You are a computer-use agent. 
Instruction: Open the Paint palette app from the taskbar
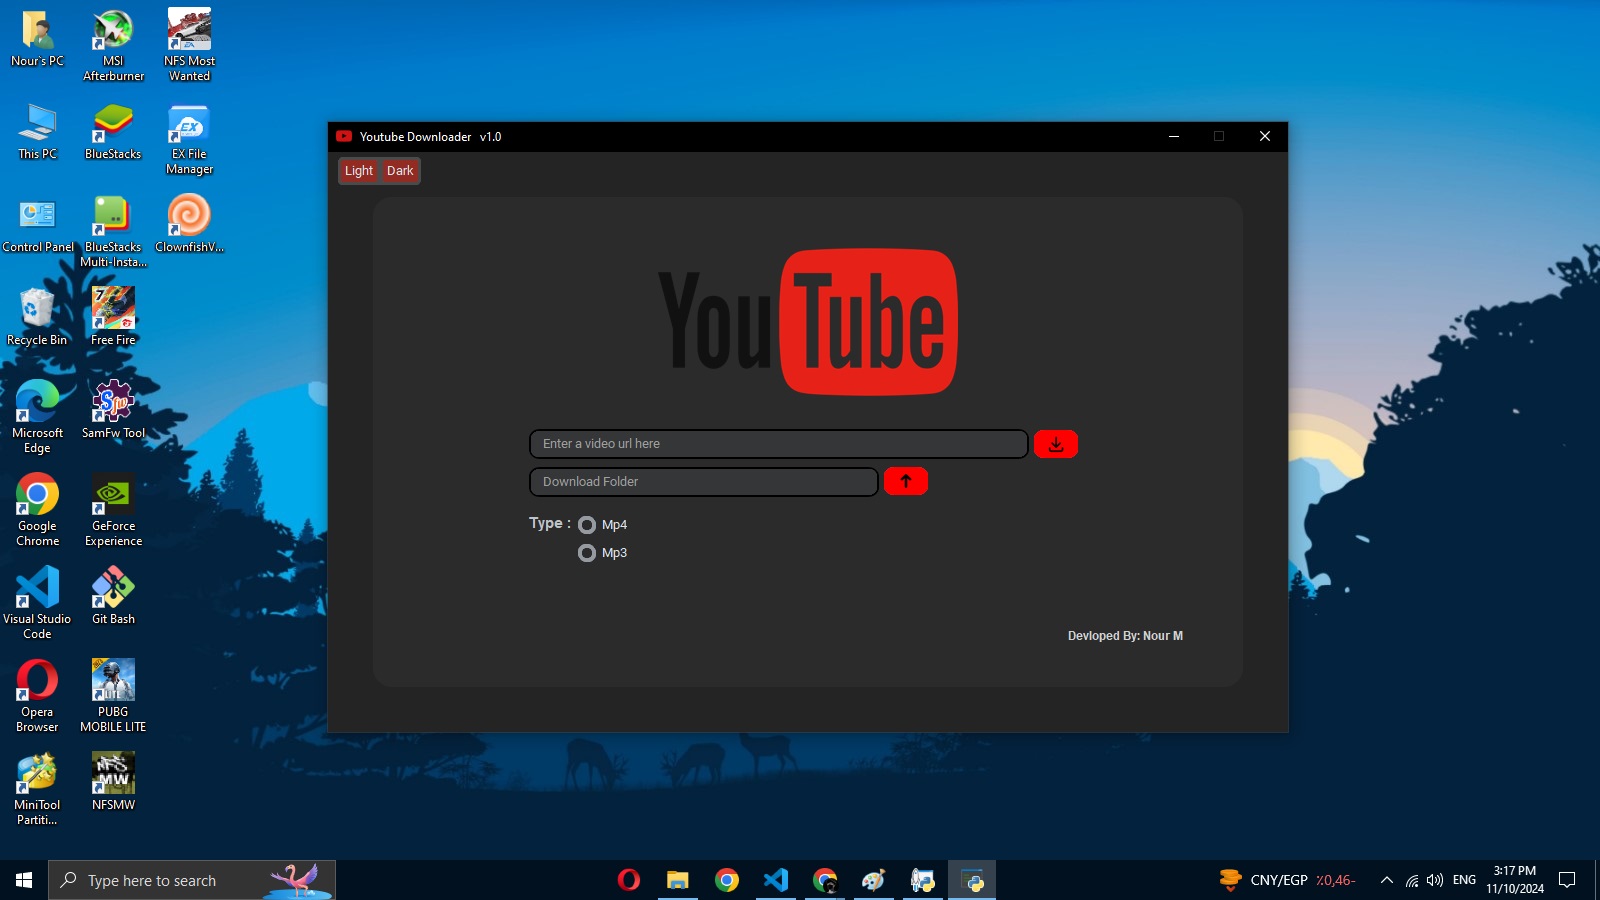pos(874,880)
